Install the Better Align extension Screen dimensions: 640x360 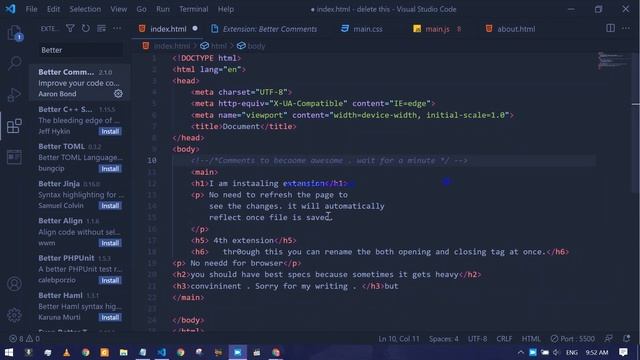[x=110, y=243]
